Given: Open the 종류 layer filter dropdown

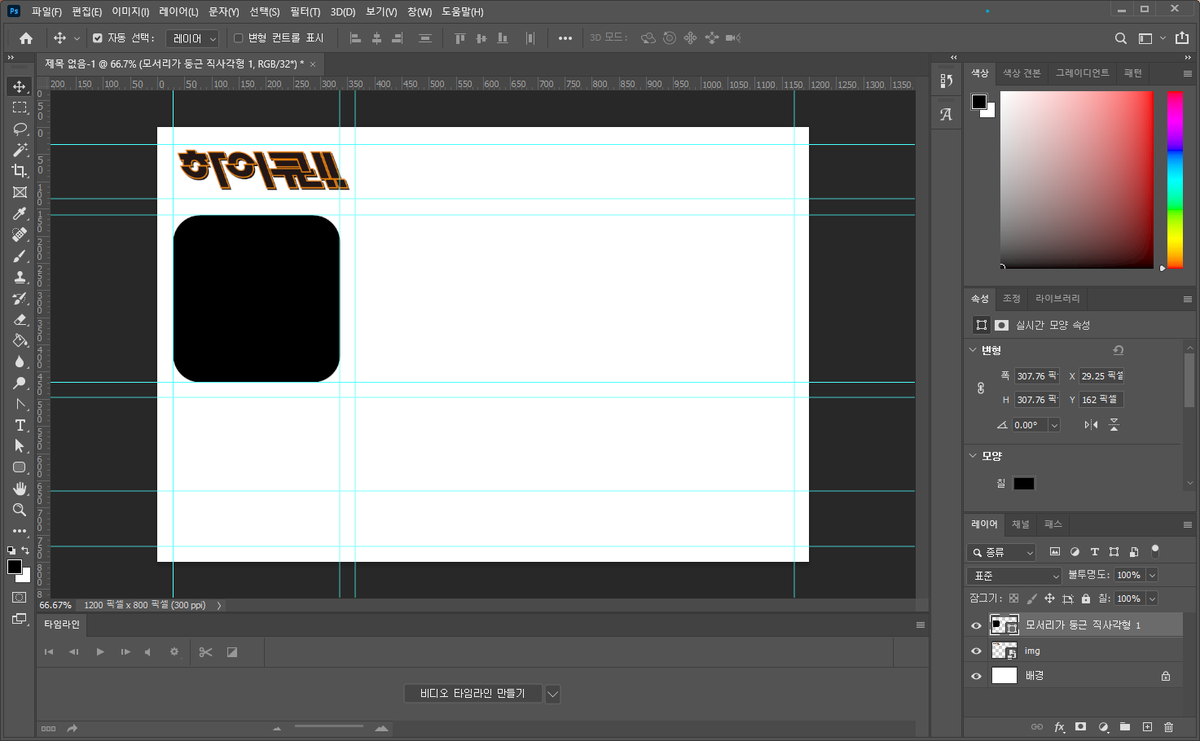Looking at the screenshot, I should 1002,552.
